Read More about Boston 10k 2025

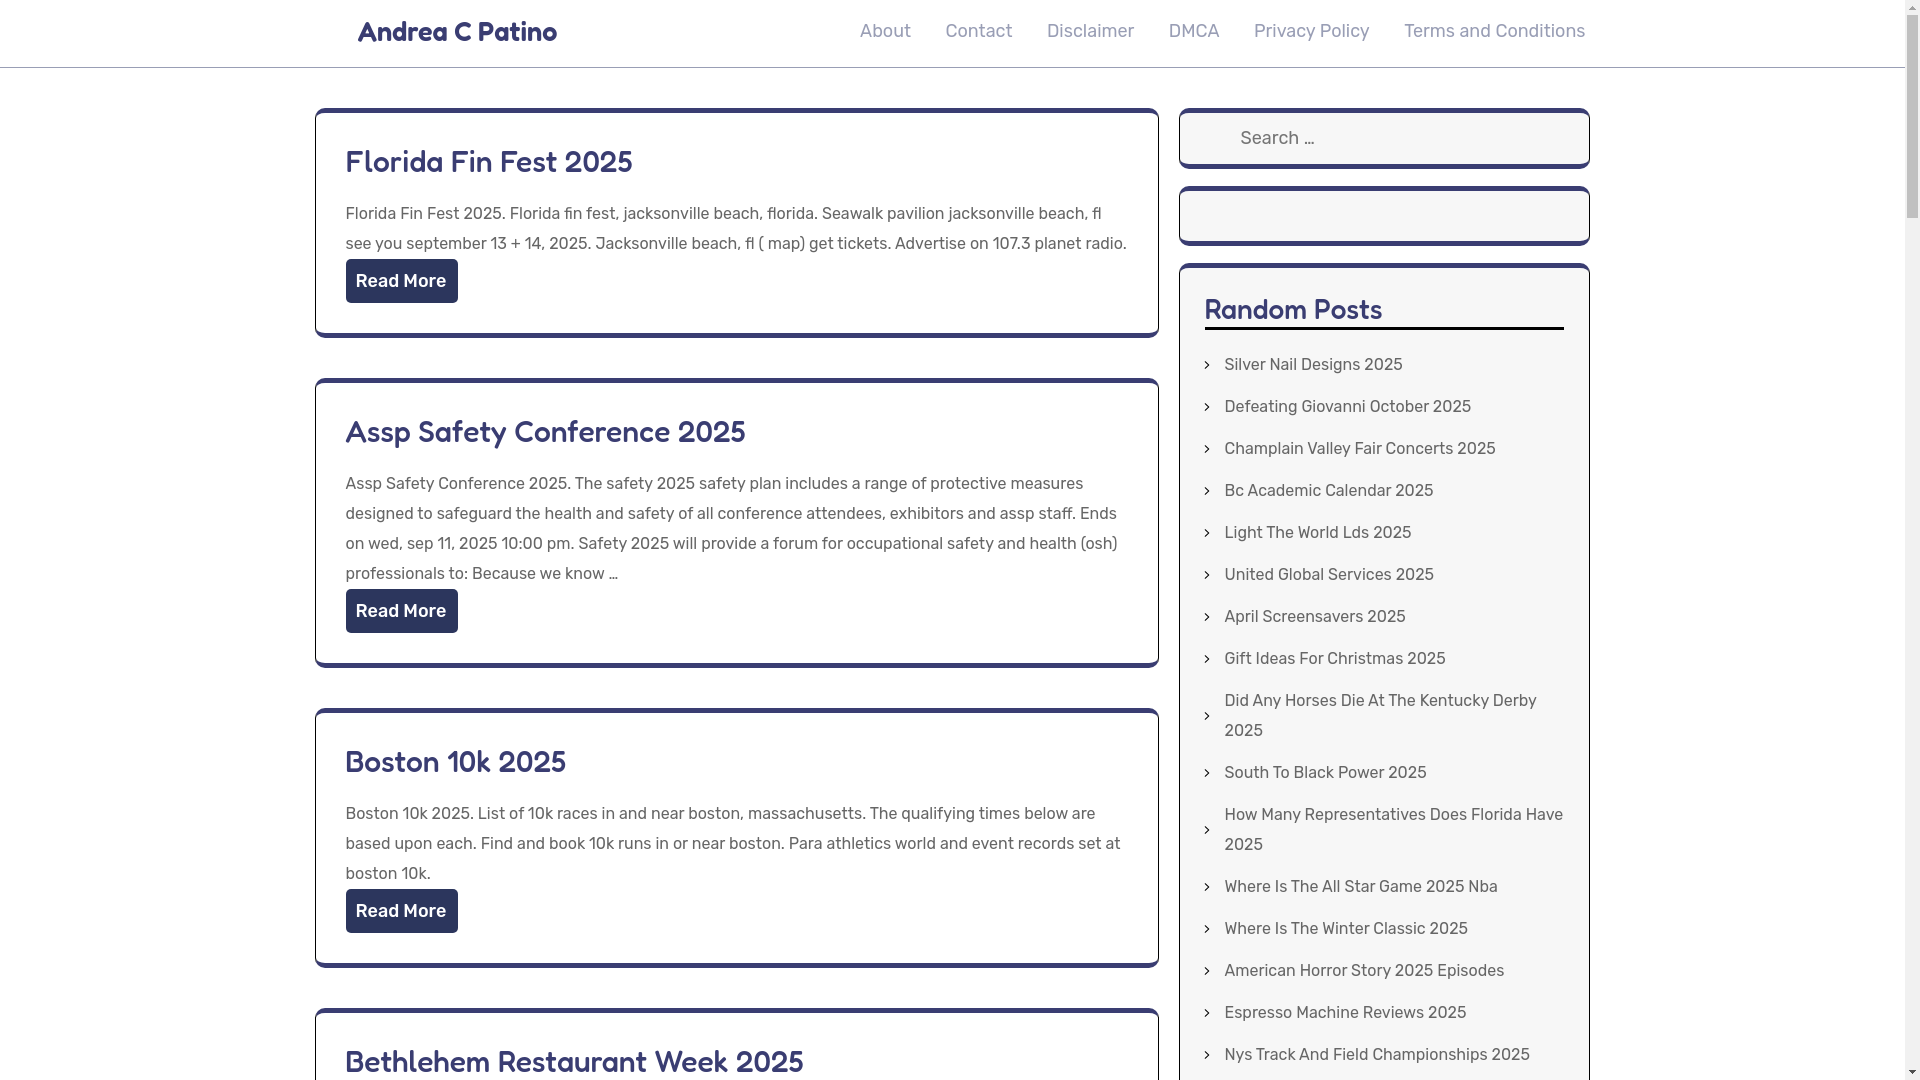[x=401, y=911]
